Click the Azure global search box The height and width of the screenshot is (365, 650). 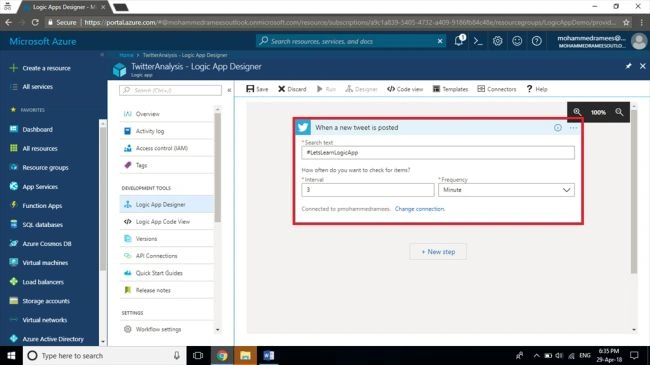point(351,41)
